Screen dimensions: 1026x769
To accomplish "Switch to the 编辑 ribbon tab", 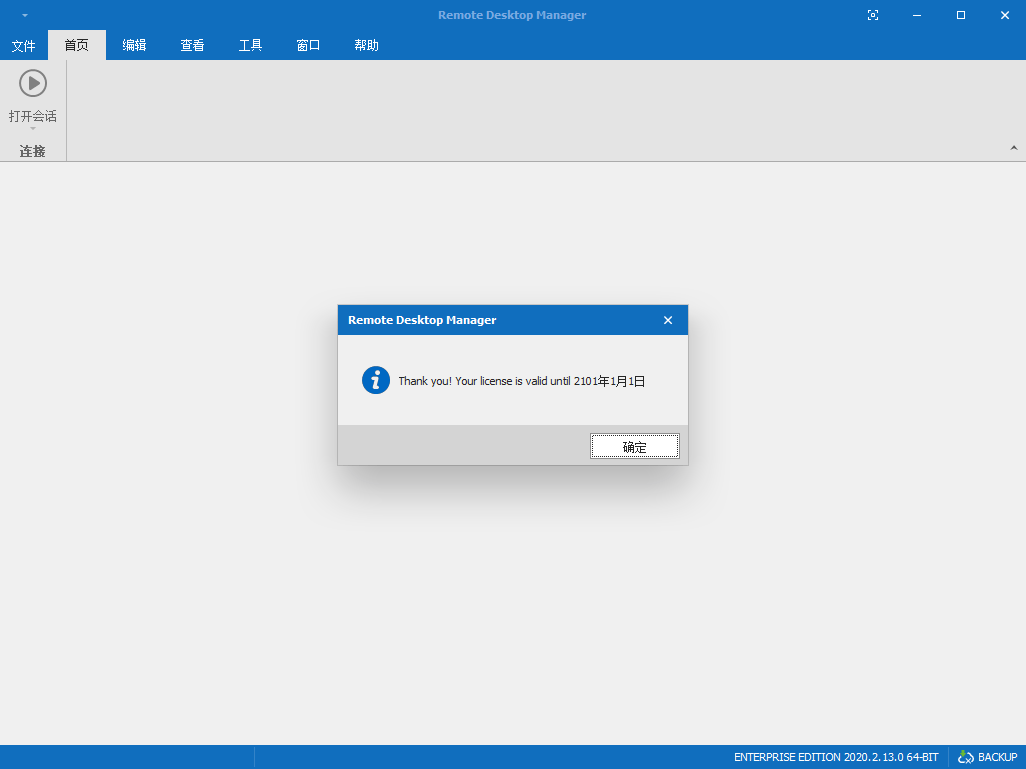I will click(134, 45).
